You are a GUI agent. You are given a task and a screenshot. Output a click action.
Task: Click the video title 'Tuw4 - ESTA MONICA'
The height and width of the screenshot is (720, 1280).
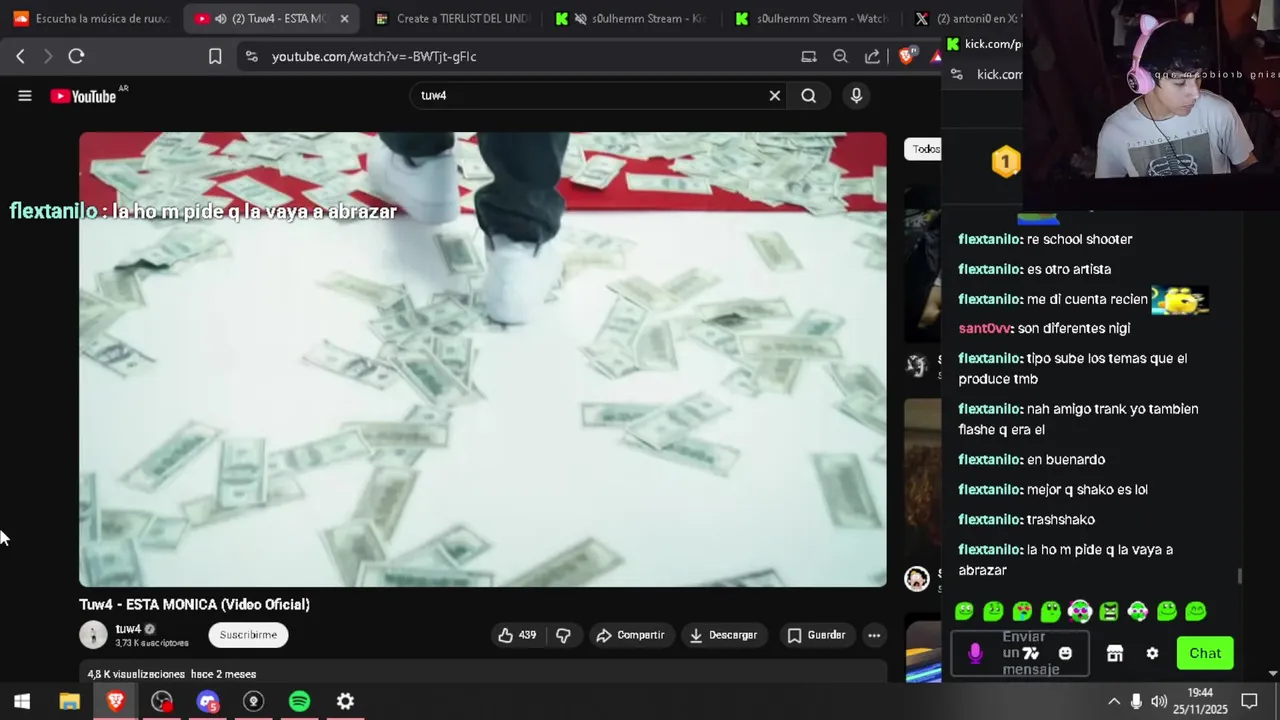coord(195,604)
